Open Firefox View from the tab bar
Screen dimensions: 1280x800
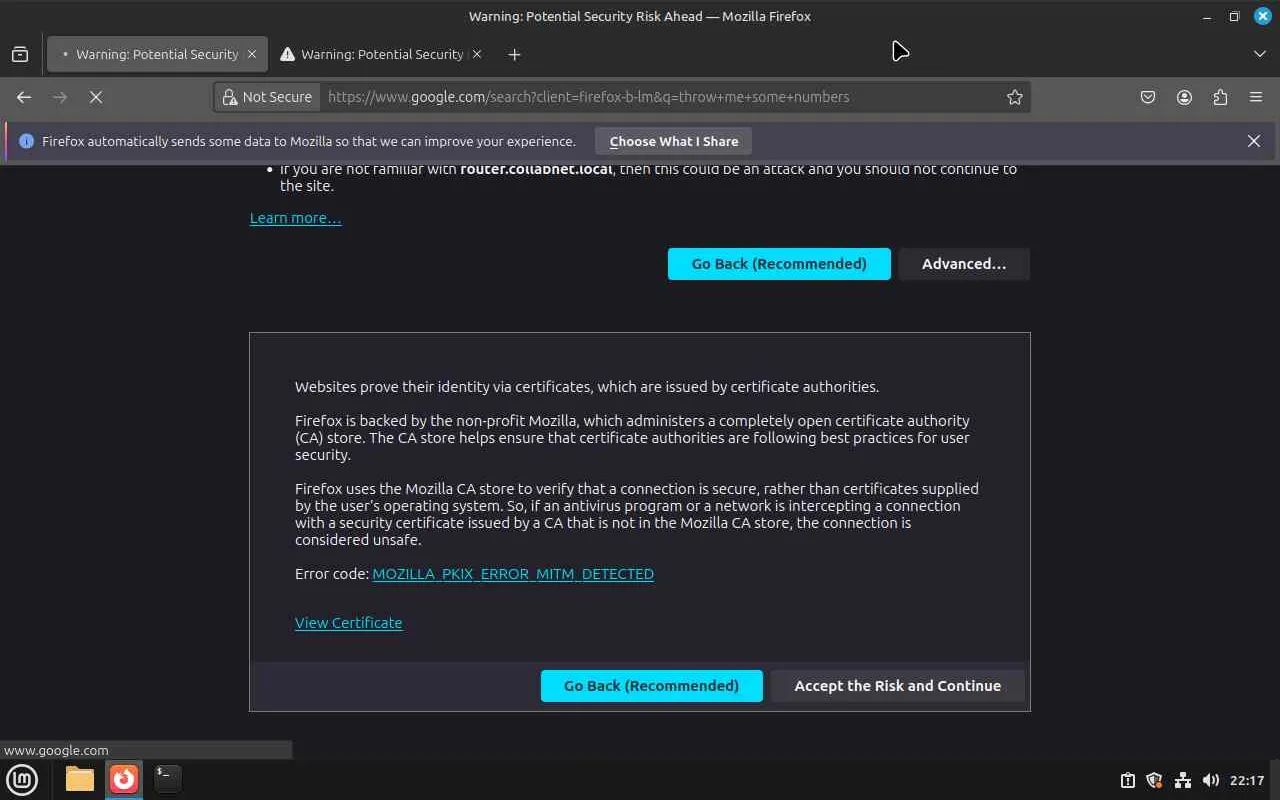pyautogui.click(x=20, y=54)
